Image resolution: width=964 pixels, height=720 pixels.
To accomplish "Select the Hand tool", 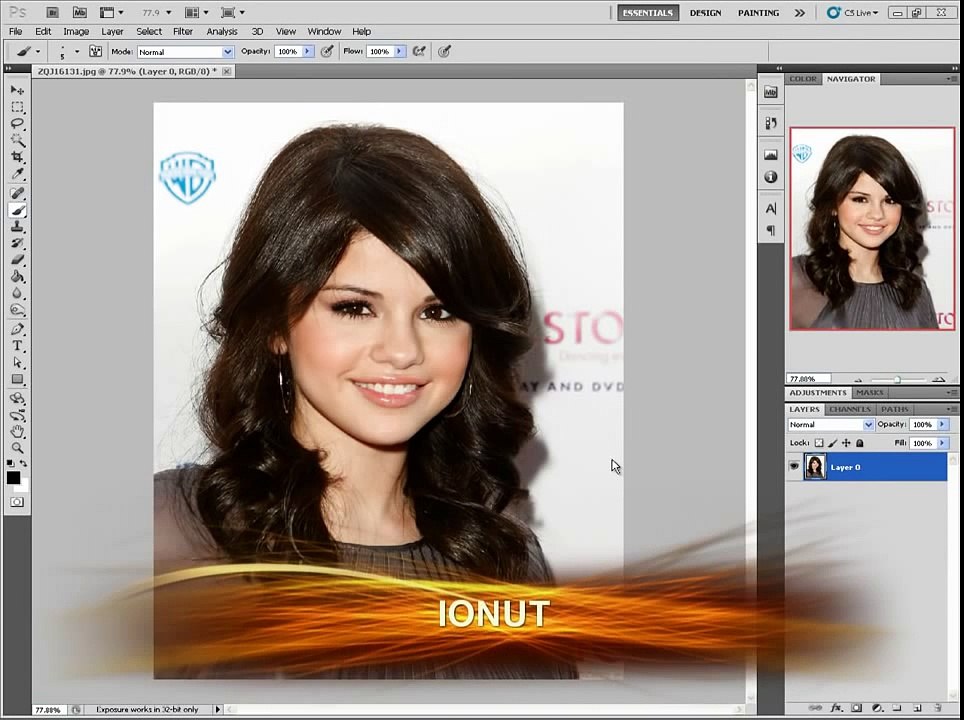I will (17, 432).
